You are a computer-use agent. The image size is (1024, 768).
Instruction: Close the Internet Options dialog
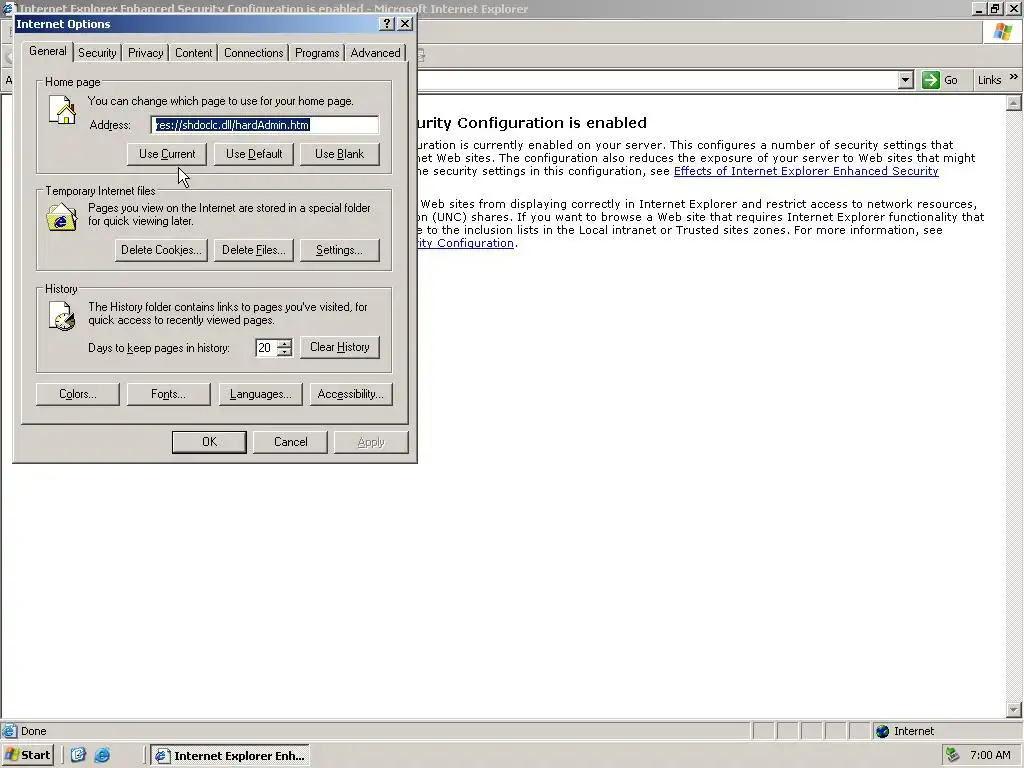tap(405, 24)
